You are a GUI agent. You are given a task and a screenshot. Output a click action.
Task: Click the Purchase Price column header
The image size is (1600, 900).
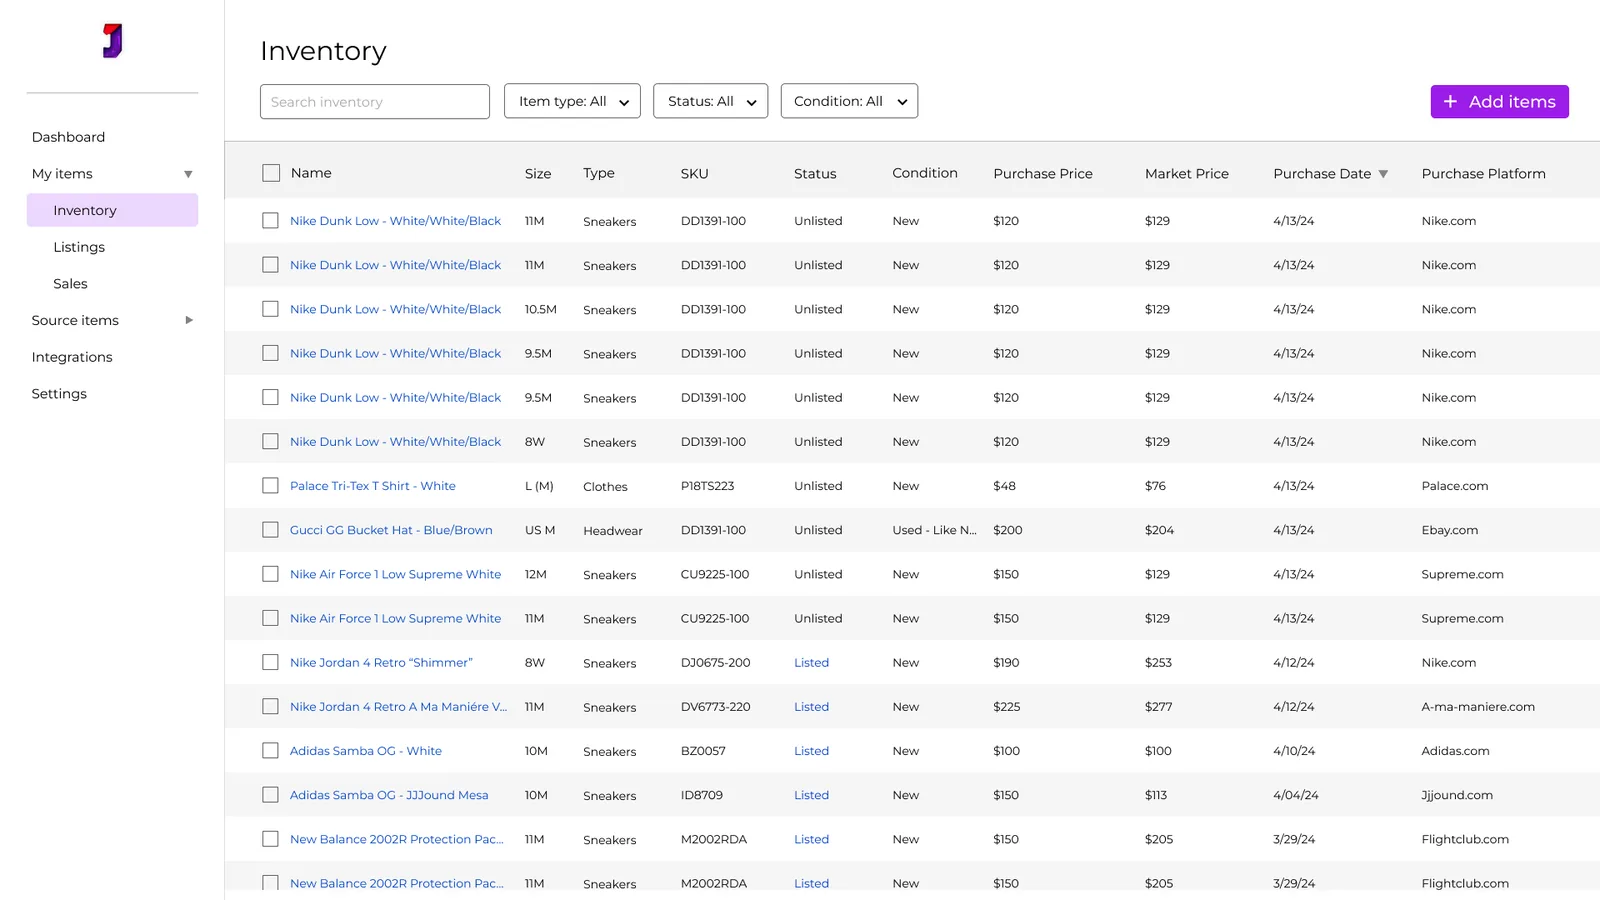click(1043, 174)
